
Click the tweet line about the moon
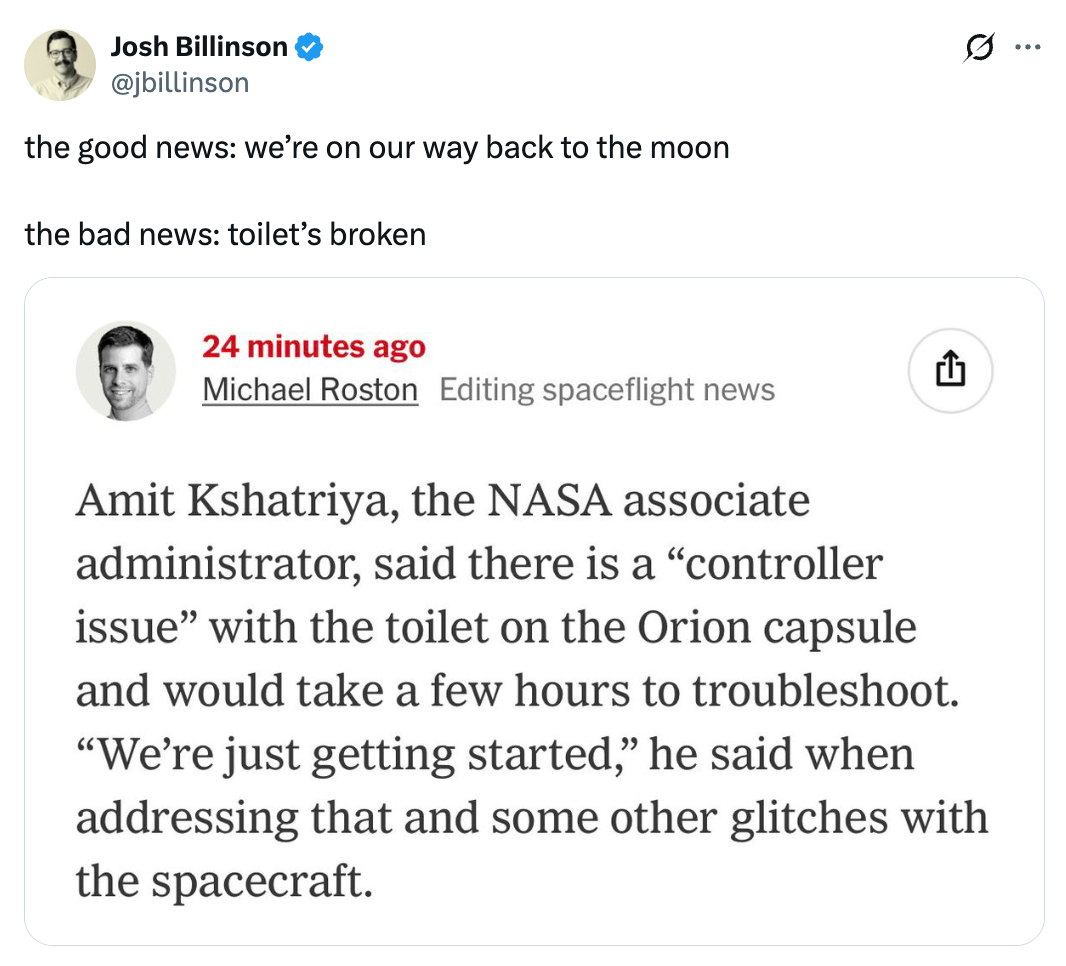coord(378,147)
